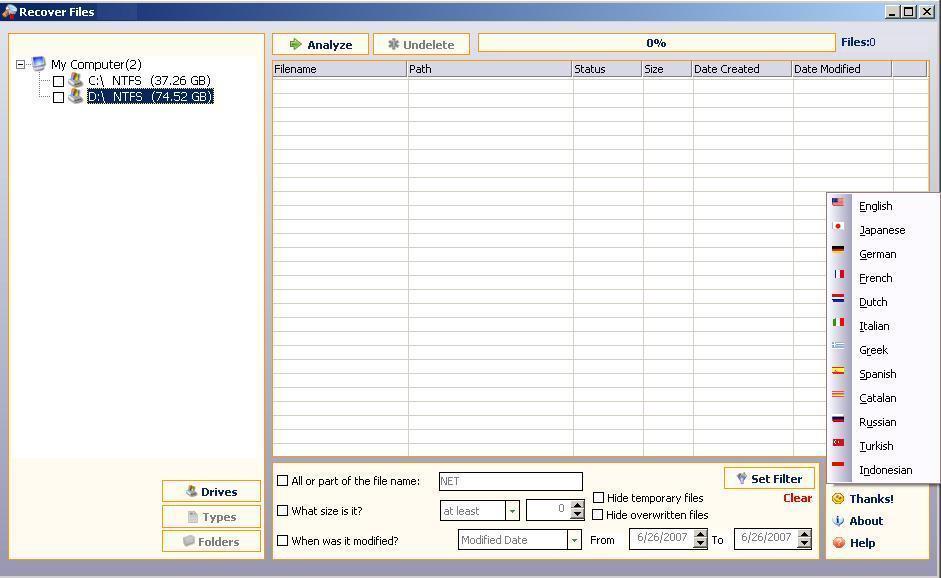This screenshot has width=941, height=578.
Task: Click the file name field containing NET
Action: [x=510, y=481]
